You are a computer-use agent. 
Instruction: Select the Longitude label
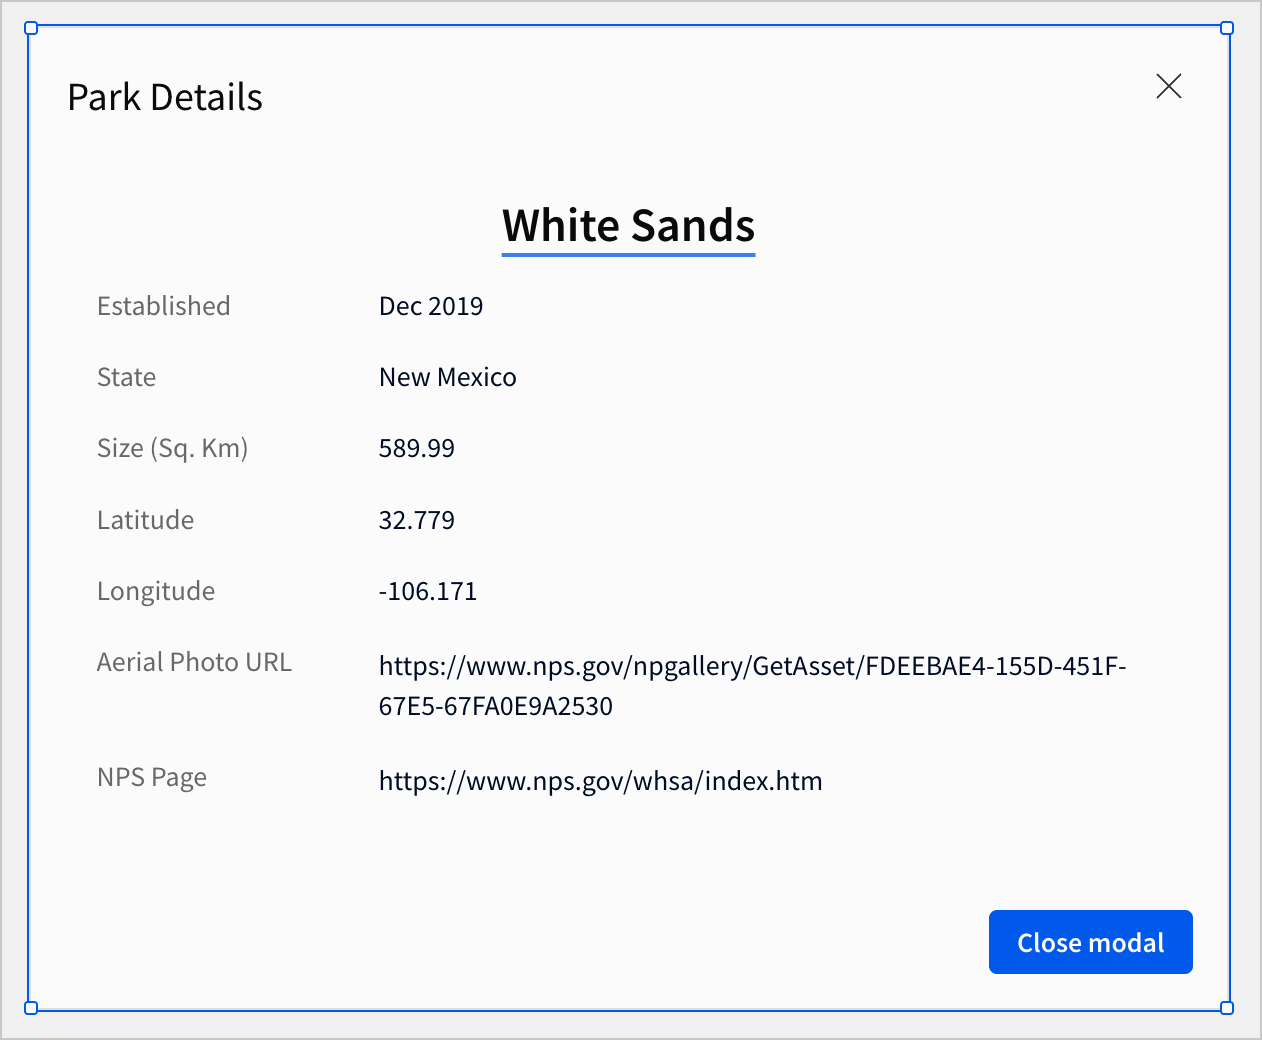[x=155, y=591]
